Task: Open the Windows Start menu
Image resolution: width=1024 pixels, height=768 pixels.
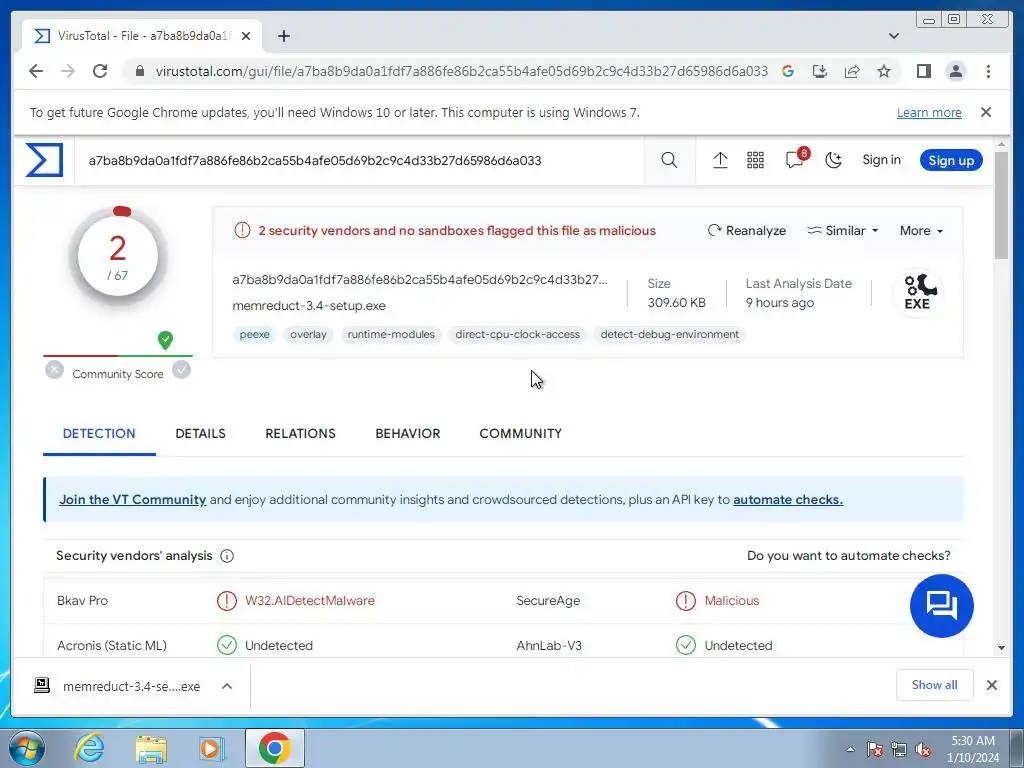Action: click(x=27, y=748)
